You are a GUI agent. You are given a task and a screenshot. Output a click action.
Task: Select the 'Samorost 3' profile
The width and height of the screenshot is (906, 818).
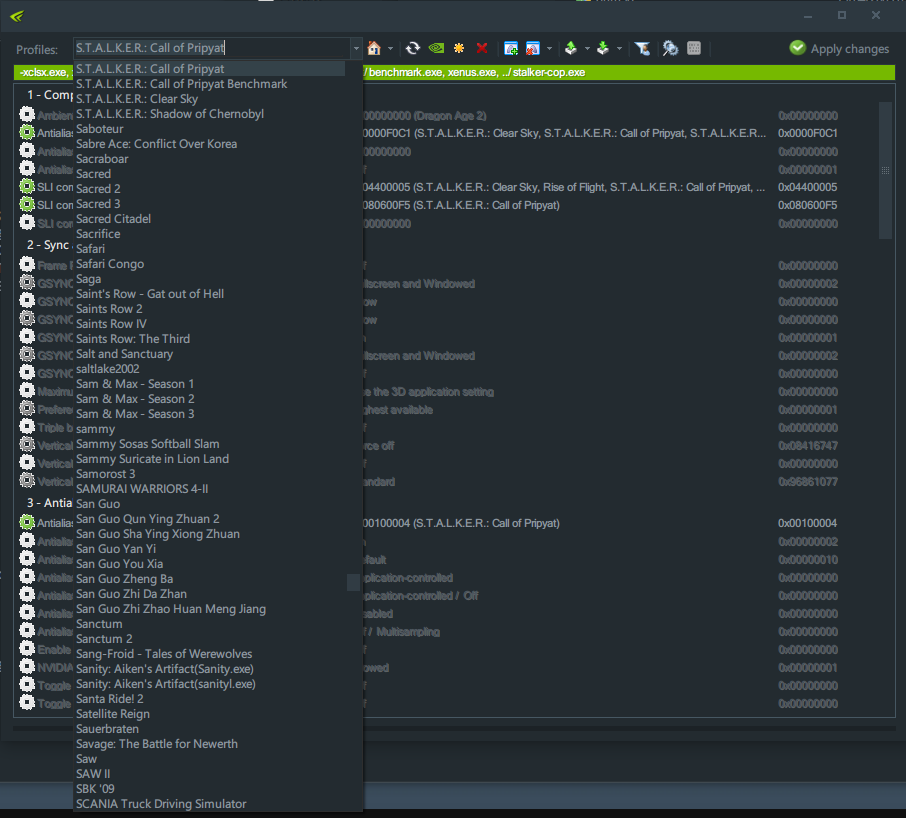pyautogui.click(x=106, y=474)
